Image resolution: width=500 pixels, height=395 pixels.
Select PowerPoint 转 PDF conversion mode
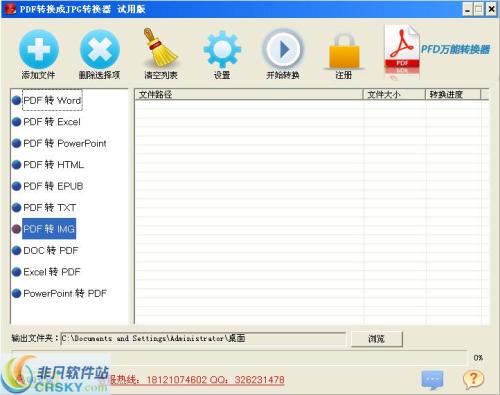65,293
